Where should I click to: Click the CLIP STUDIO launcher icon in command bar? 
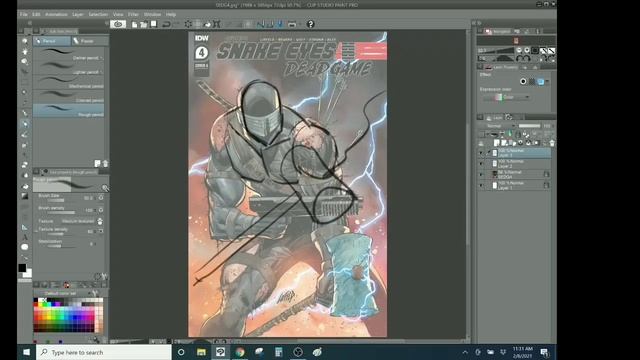click(x=118, y=24)
